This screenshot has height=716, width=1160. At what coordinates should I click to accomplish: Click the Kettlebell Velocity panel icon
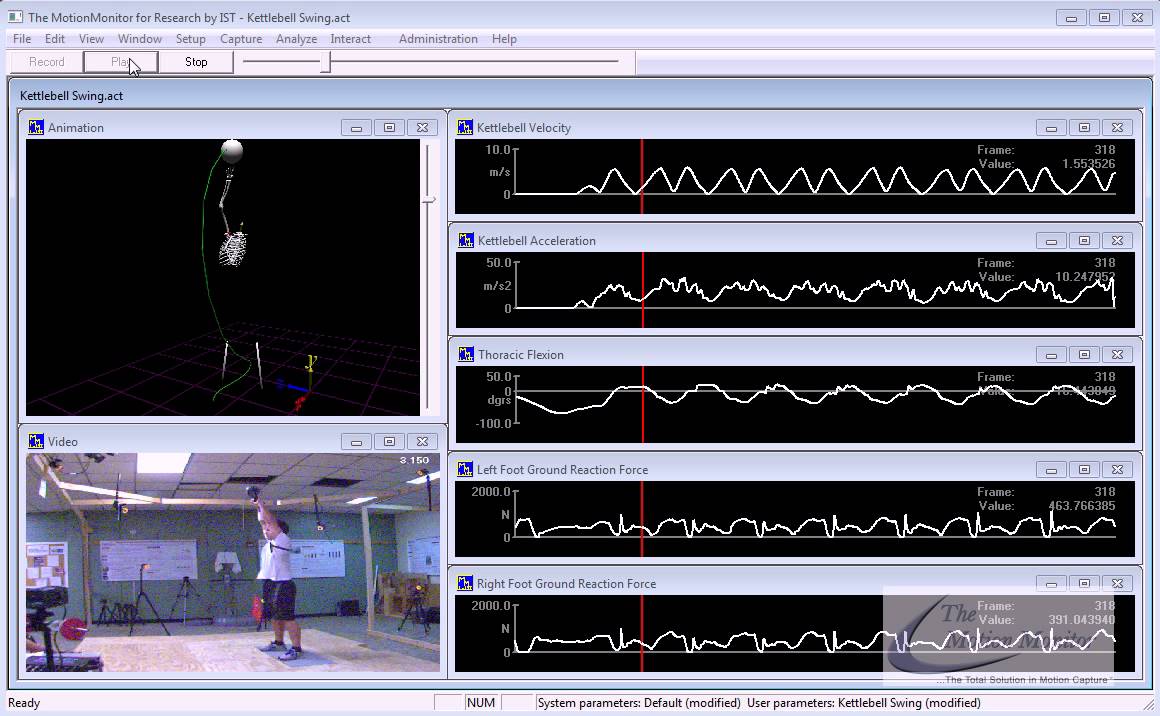click(x=465, y=127)
